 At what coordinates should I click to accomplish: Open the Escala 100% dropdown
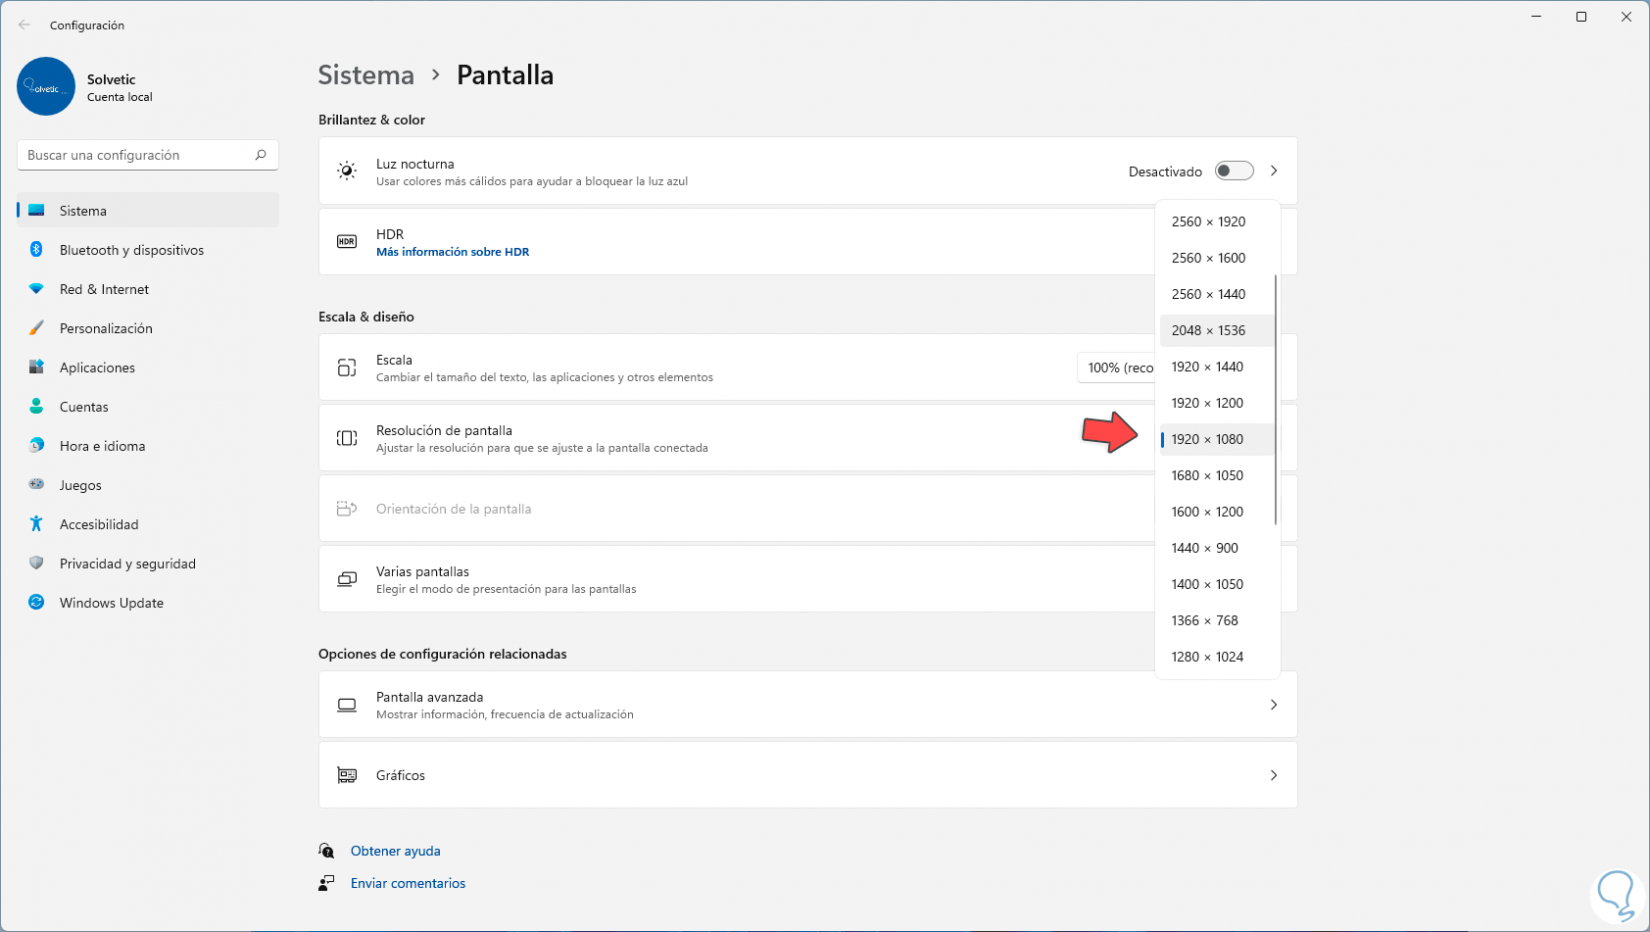click(1117, 368)
